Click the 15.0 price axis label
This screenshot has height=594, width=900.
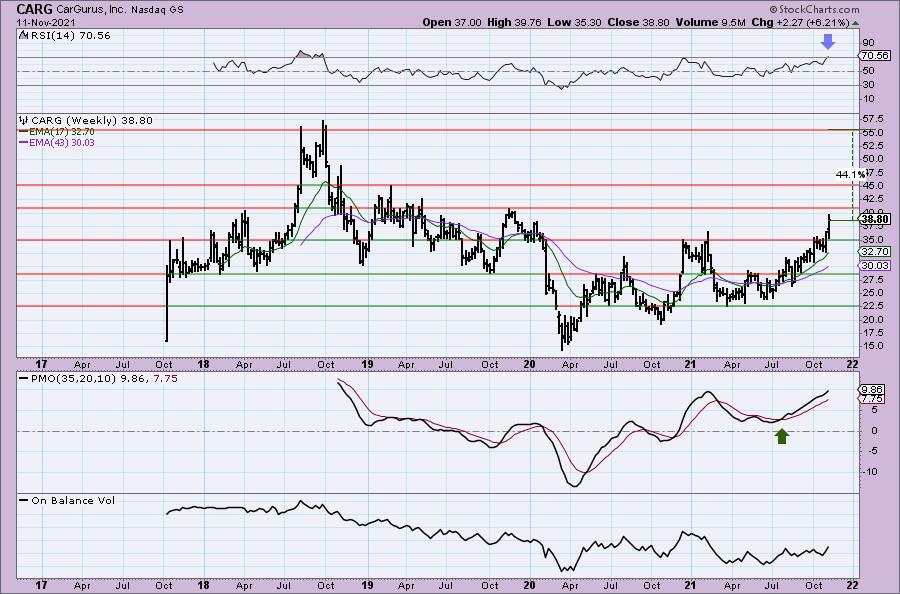[872, 346]
